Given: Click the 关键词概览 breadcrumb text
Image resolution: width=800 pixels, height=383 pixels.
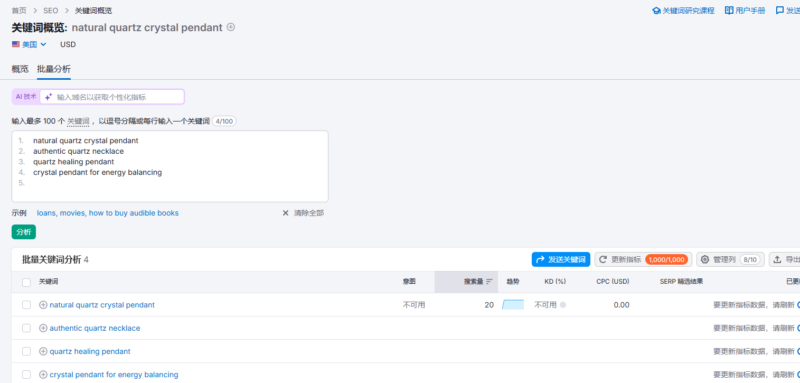Looking at the screenshot, I should [93, 10].
